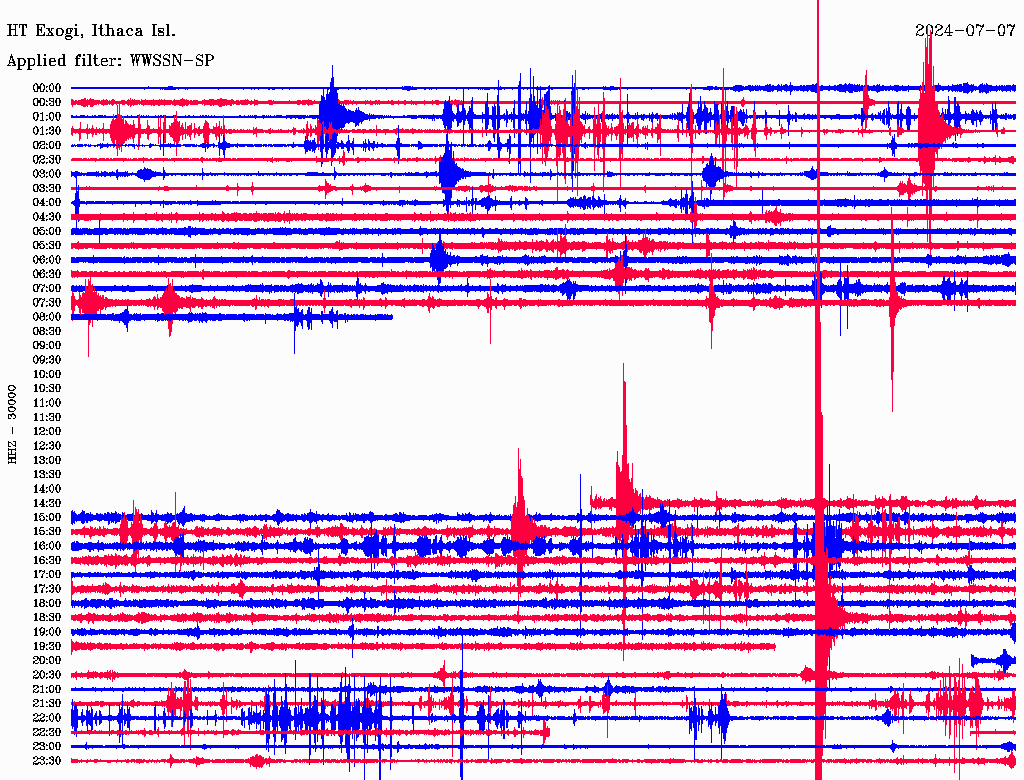This screenshot has width=1024, height=780.
Task: Click the 05:00 time label
Action: [47, 231]
